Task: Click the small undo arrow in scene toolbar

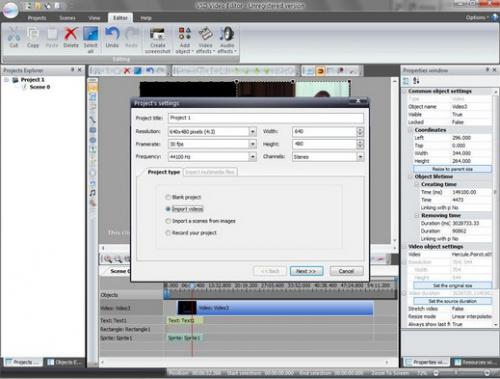Action: point(150,71)
